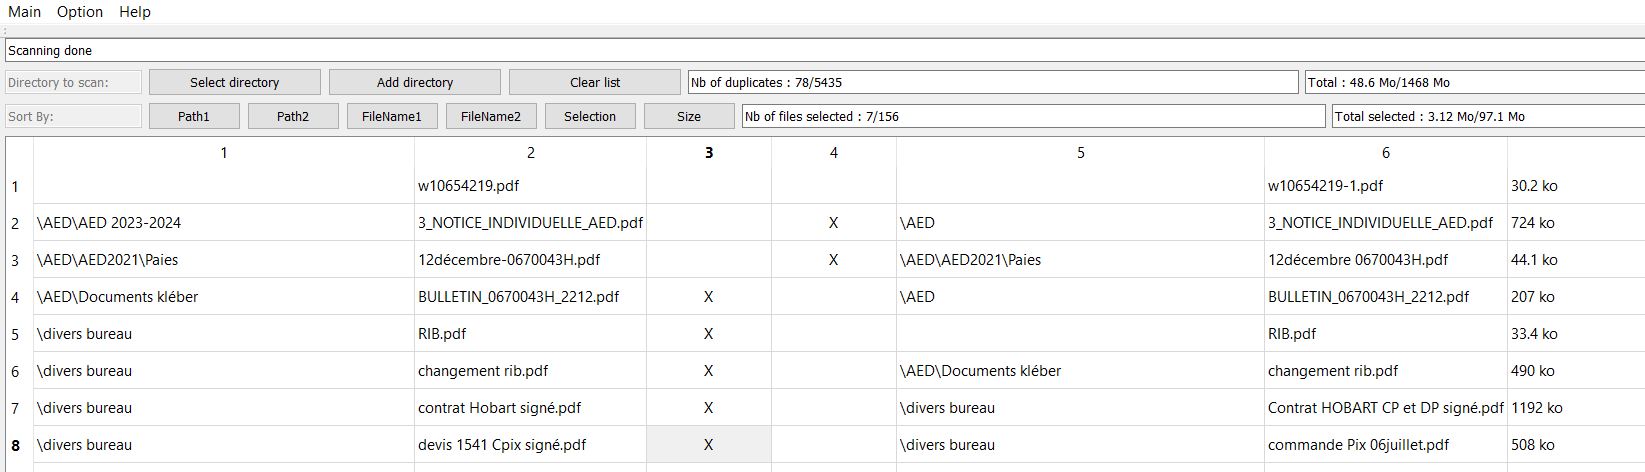1645x472 pixels.
Task: Click the Nb of duplicates field
Action: click(993, 82)
